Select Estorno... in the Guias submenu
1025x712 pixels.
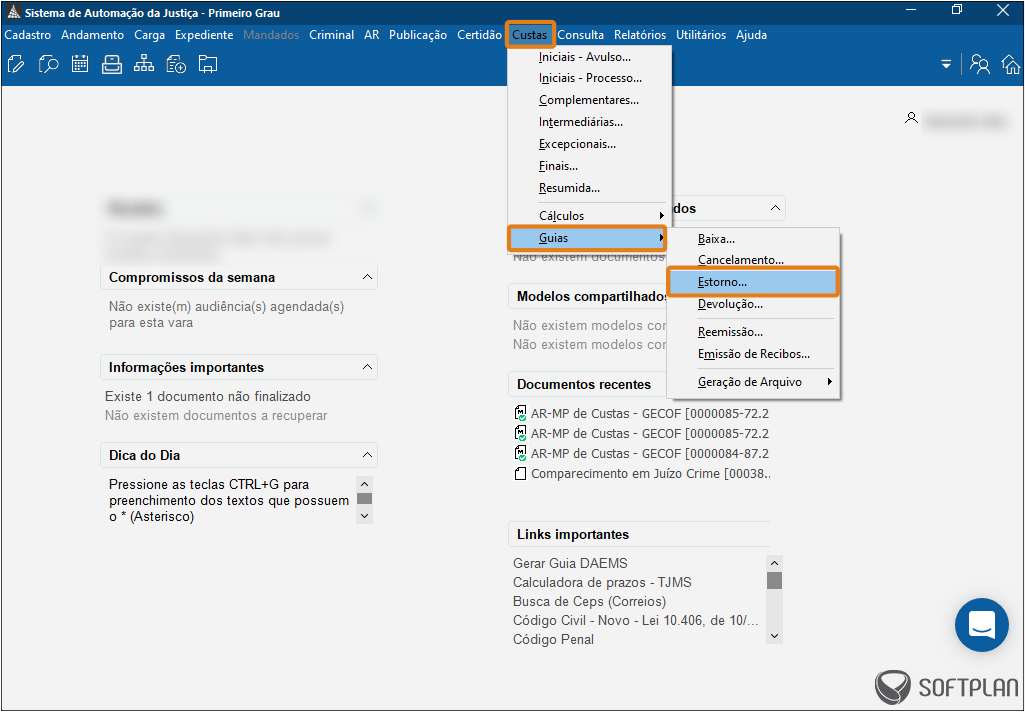click(x=752, y=282)
